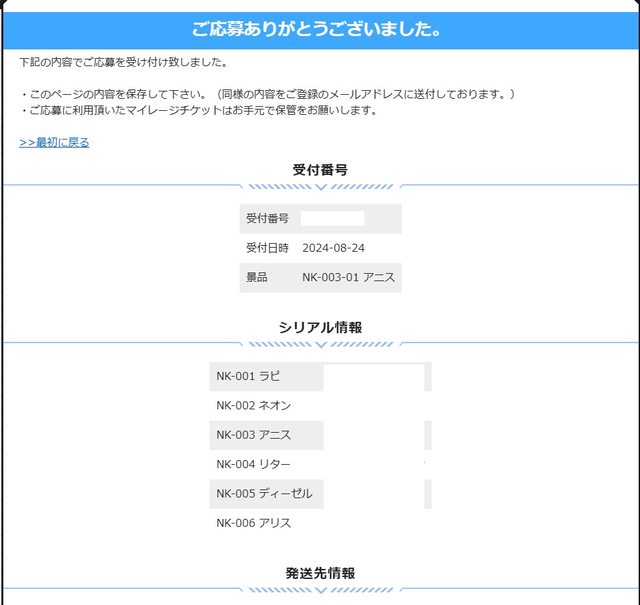Select the 発送先情報 section heading
This screenshot has height=605, width=640.
click(x=320, y=573)
